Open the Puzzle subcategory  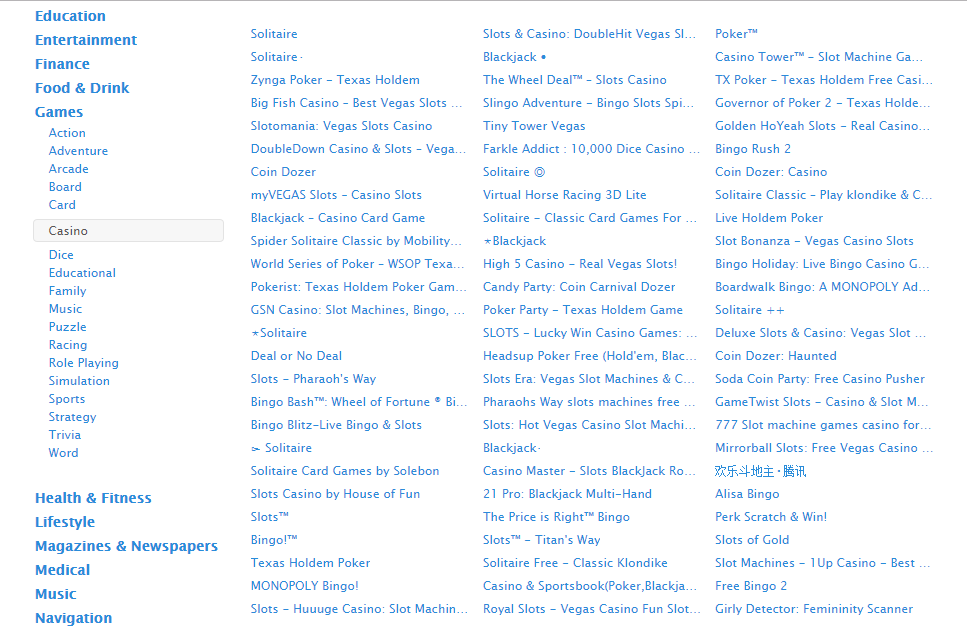pos(68,327)
